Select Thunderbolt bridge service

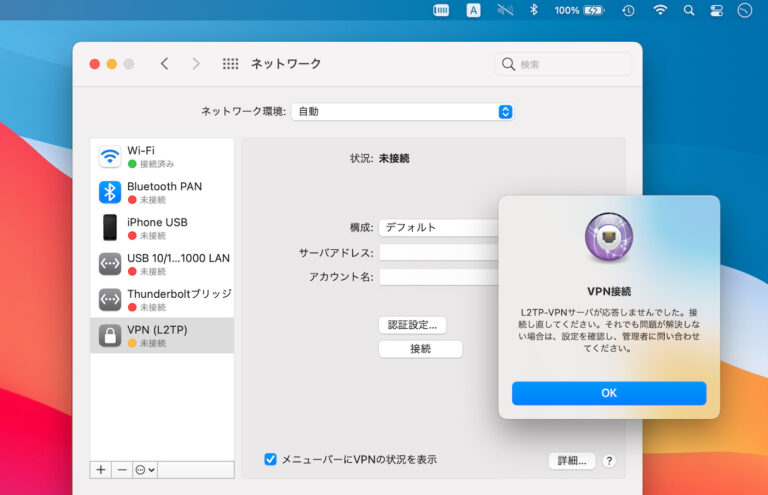[x=161, y=300]
